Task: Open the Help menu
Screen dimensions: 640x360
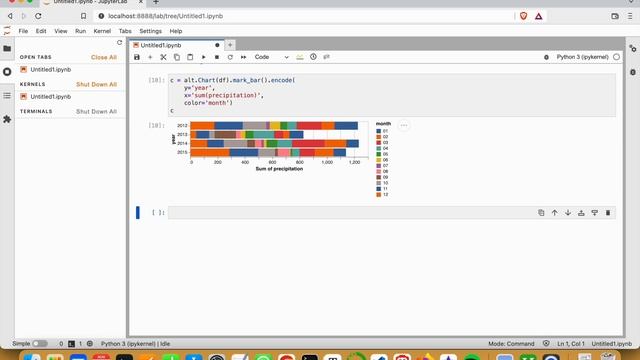Action: pyautogui.click(x=176, y=31)
